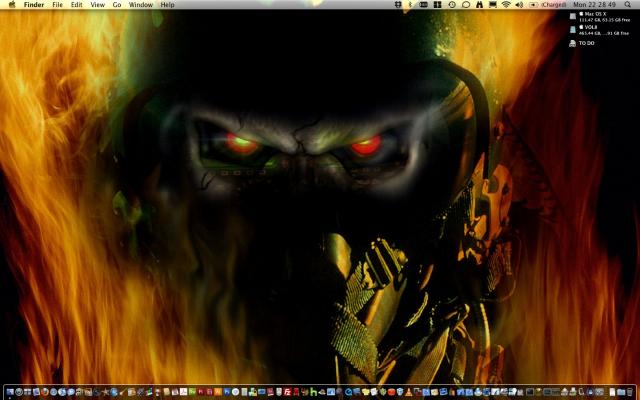Open the Finder menu

pos(34,5)
